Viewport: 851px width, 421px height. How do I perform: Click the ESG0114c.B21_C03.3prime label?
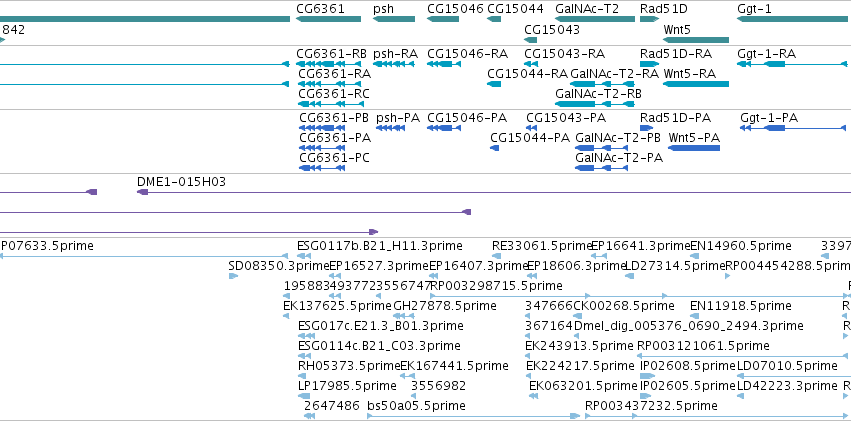379,346
